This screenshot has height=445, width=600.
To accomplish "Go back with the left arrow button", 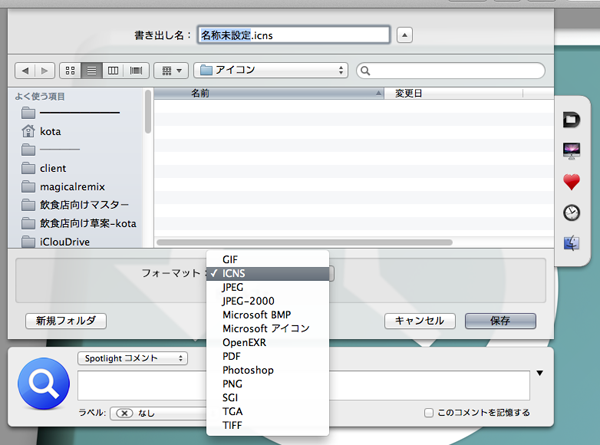I will (x=25, y=70).
